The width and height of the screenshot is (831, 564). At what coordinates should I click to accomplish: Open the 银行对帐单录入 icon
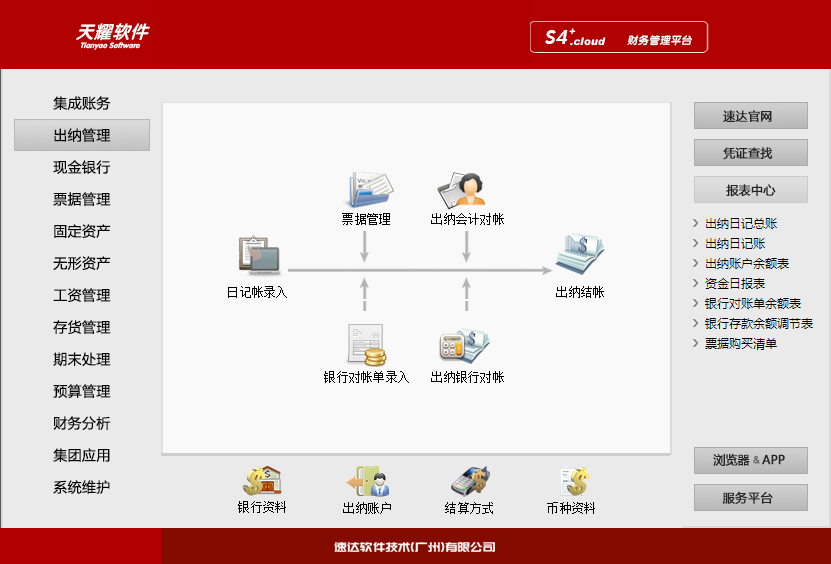(366, 345)
